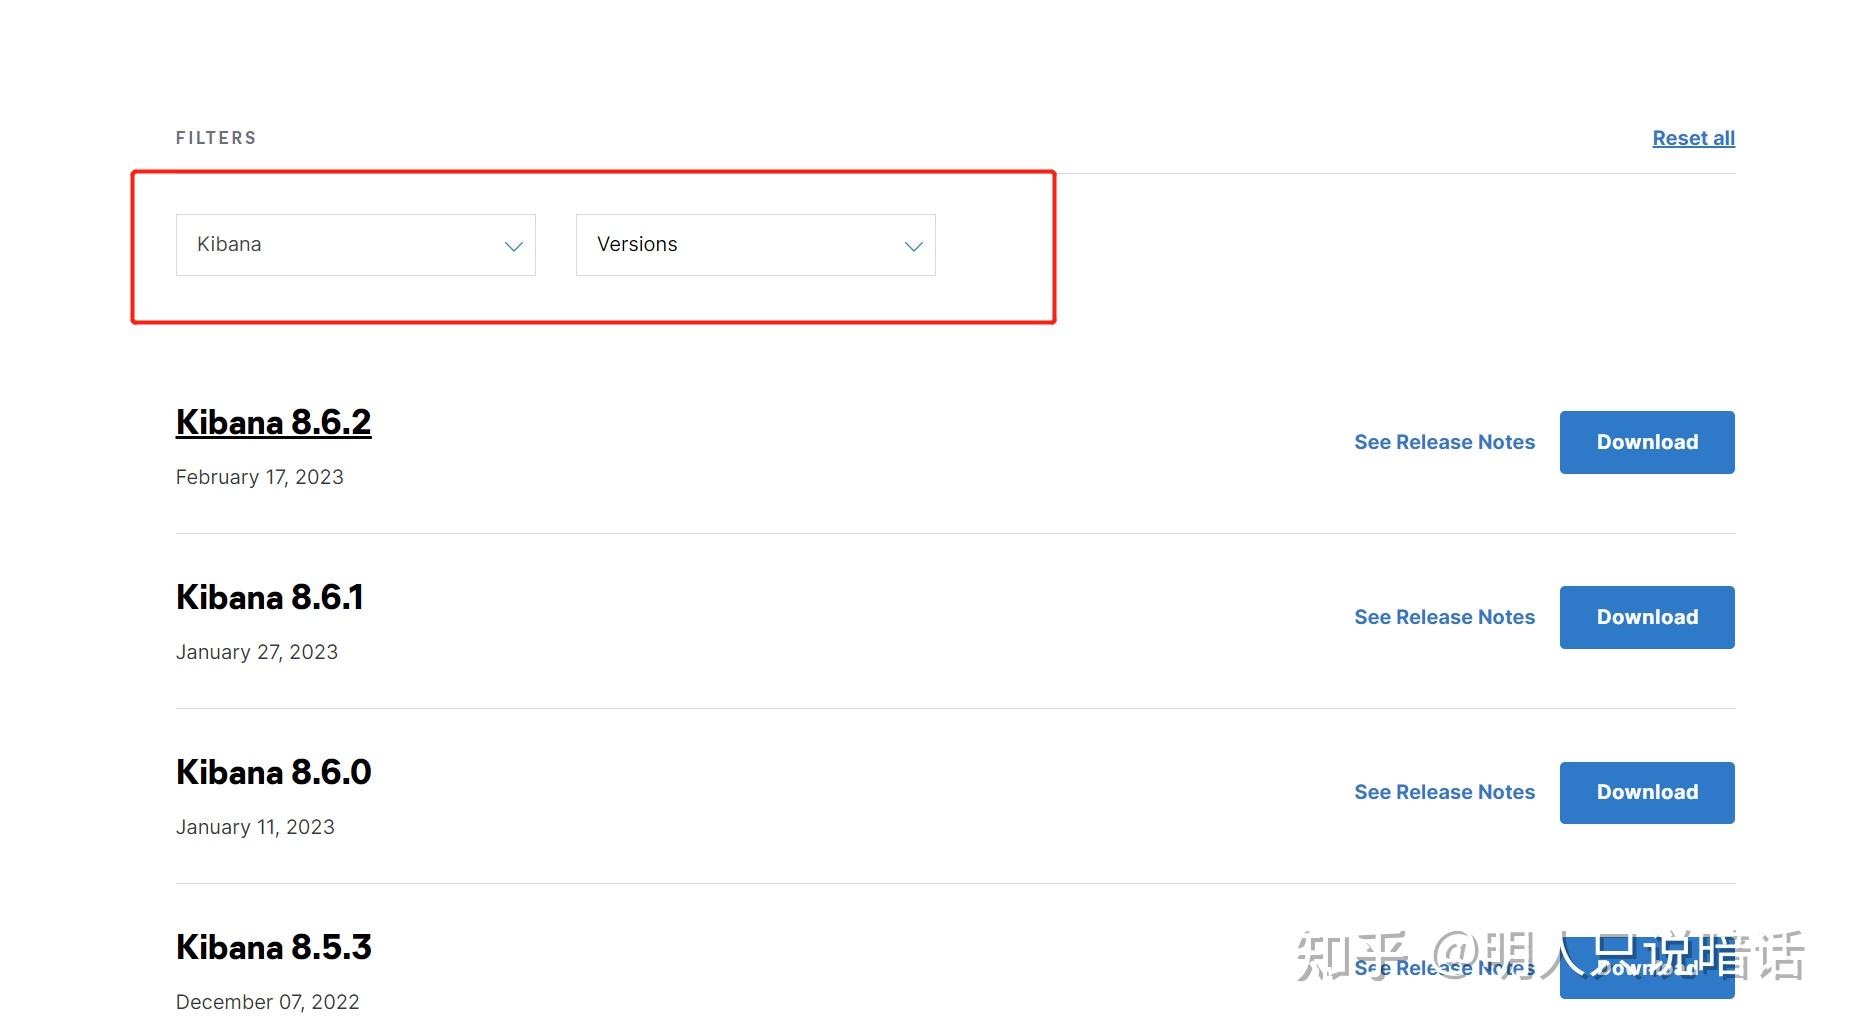Download Kibana 8.5.3
1852x1030 pixels.
coord(1646,967)
